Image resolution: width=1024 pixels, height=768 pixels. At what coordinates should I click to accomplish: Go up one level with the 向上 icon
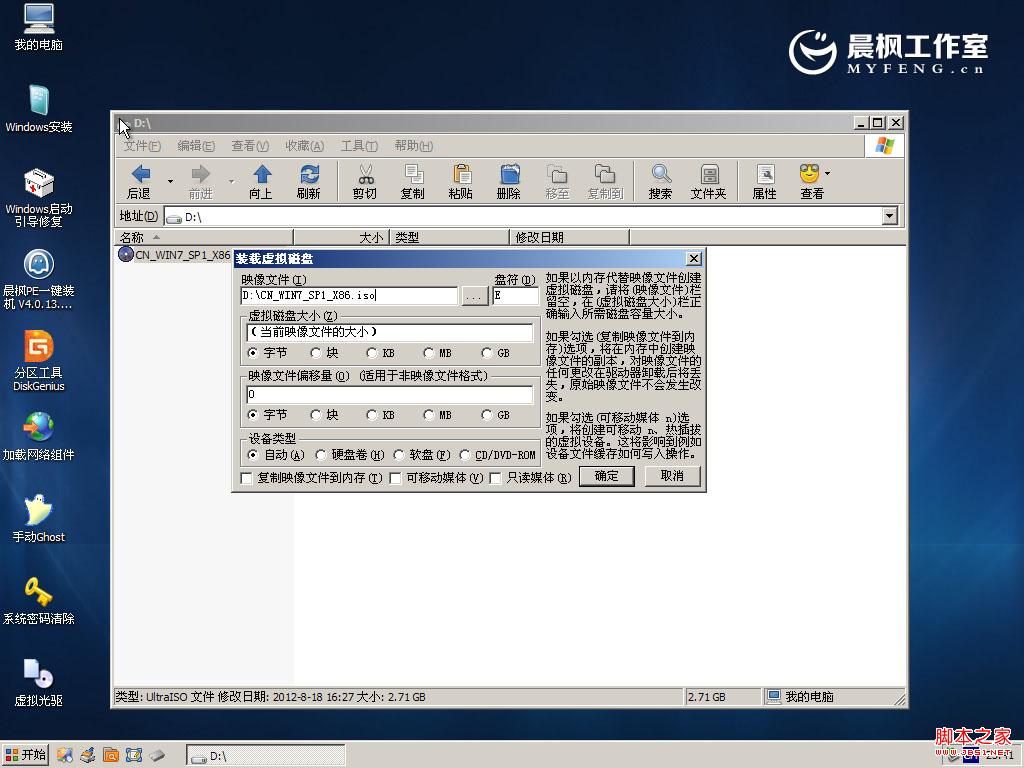pos(260,180)
